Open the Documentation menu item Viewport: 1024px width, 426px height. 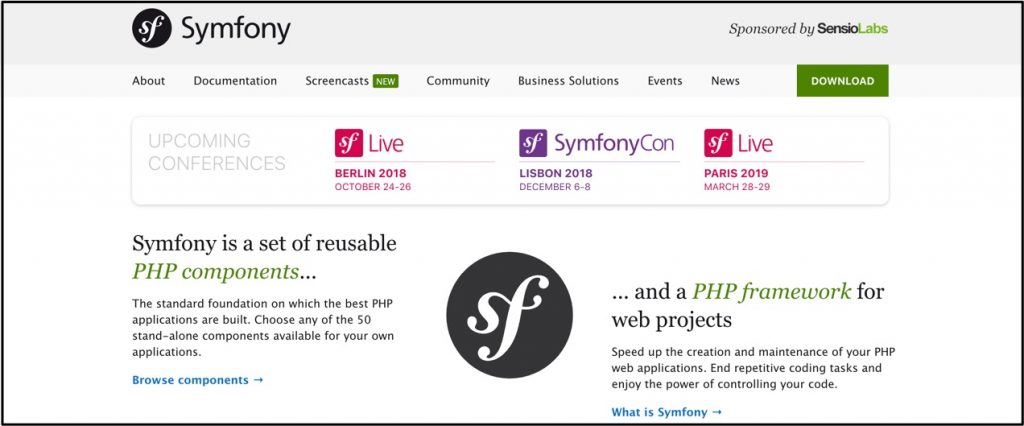(235, 81)
